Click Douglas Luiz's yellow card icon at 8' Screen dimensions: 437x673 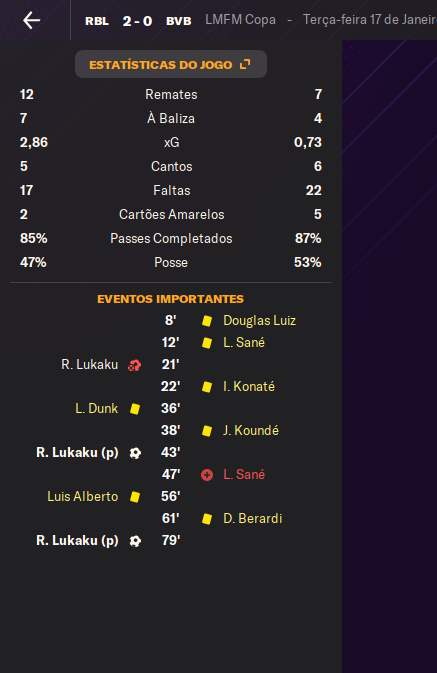207,321
